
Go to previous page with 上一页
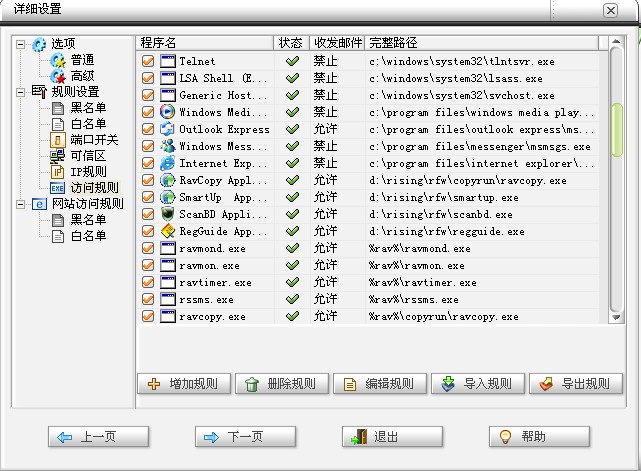click(99, 437)
